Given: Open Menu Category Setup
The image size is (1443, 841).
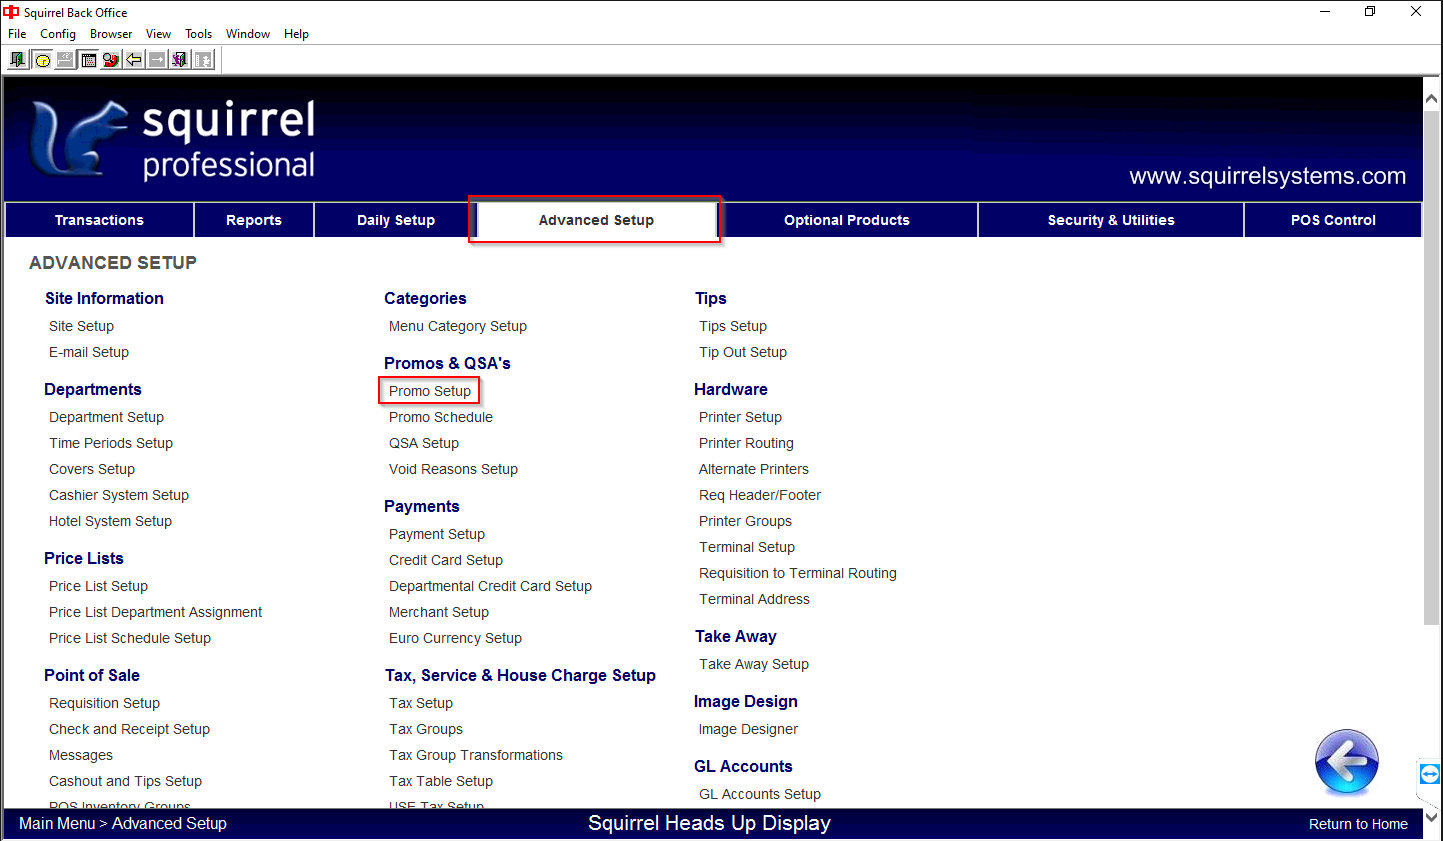Looking at the screenshot, I should [458, 326].
